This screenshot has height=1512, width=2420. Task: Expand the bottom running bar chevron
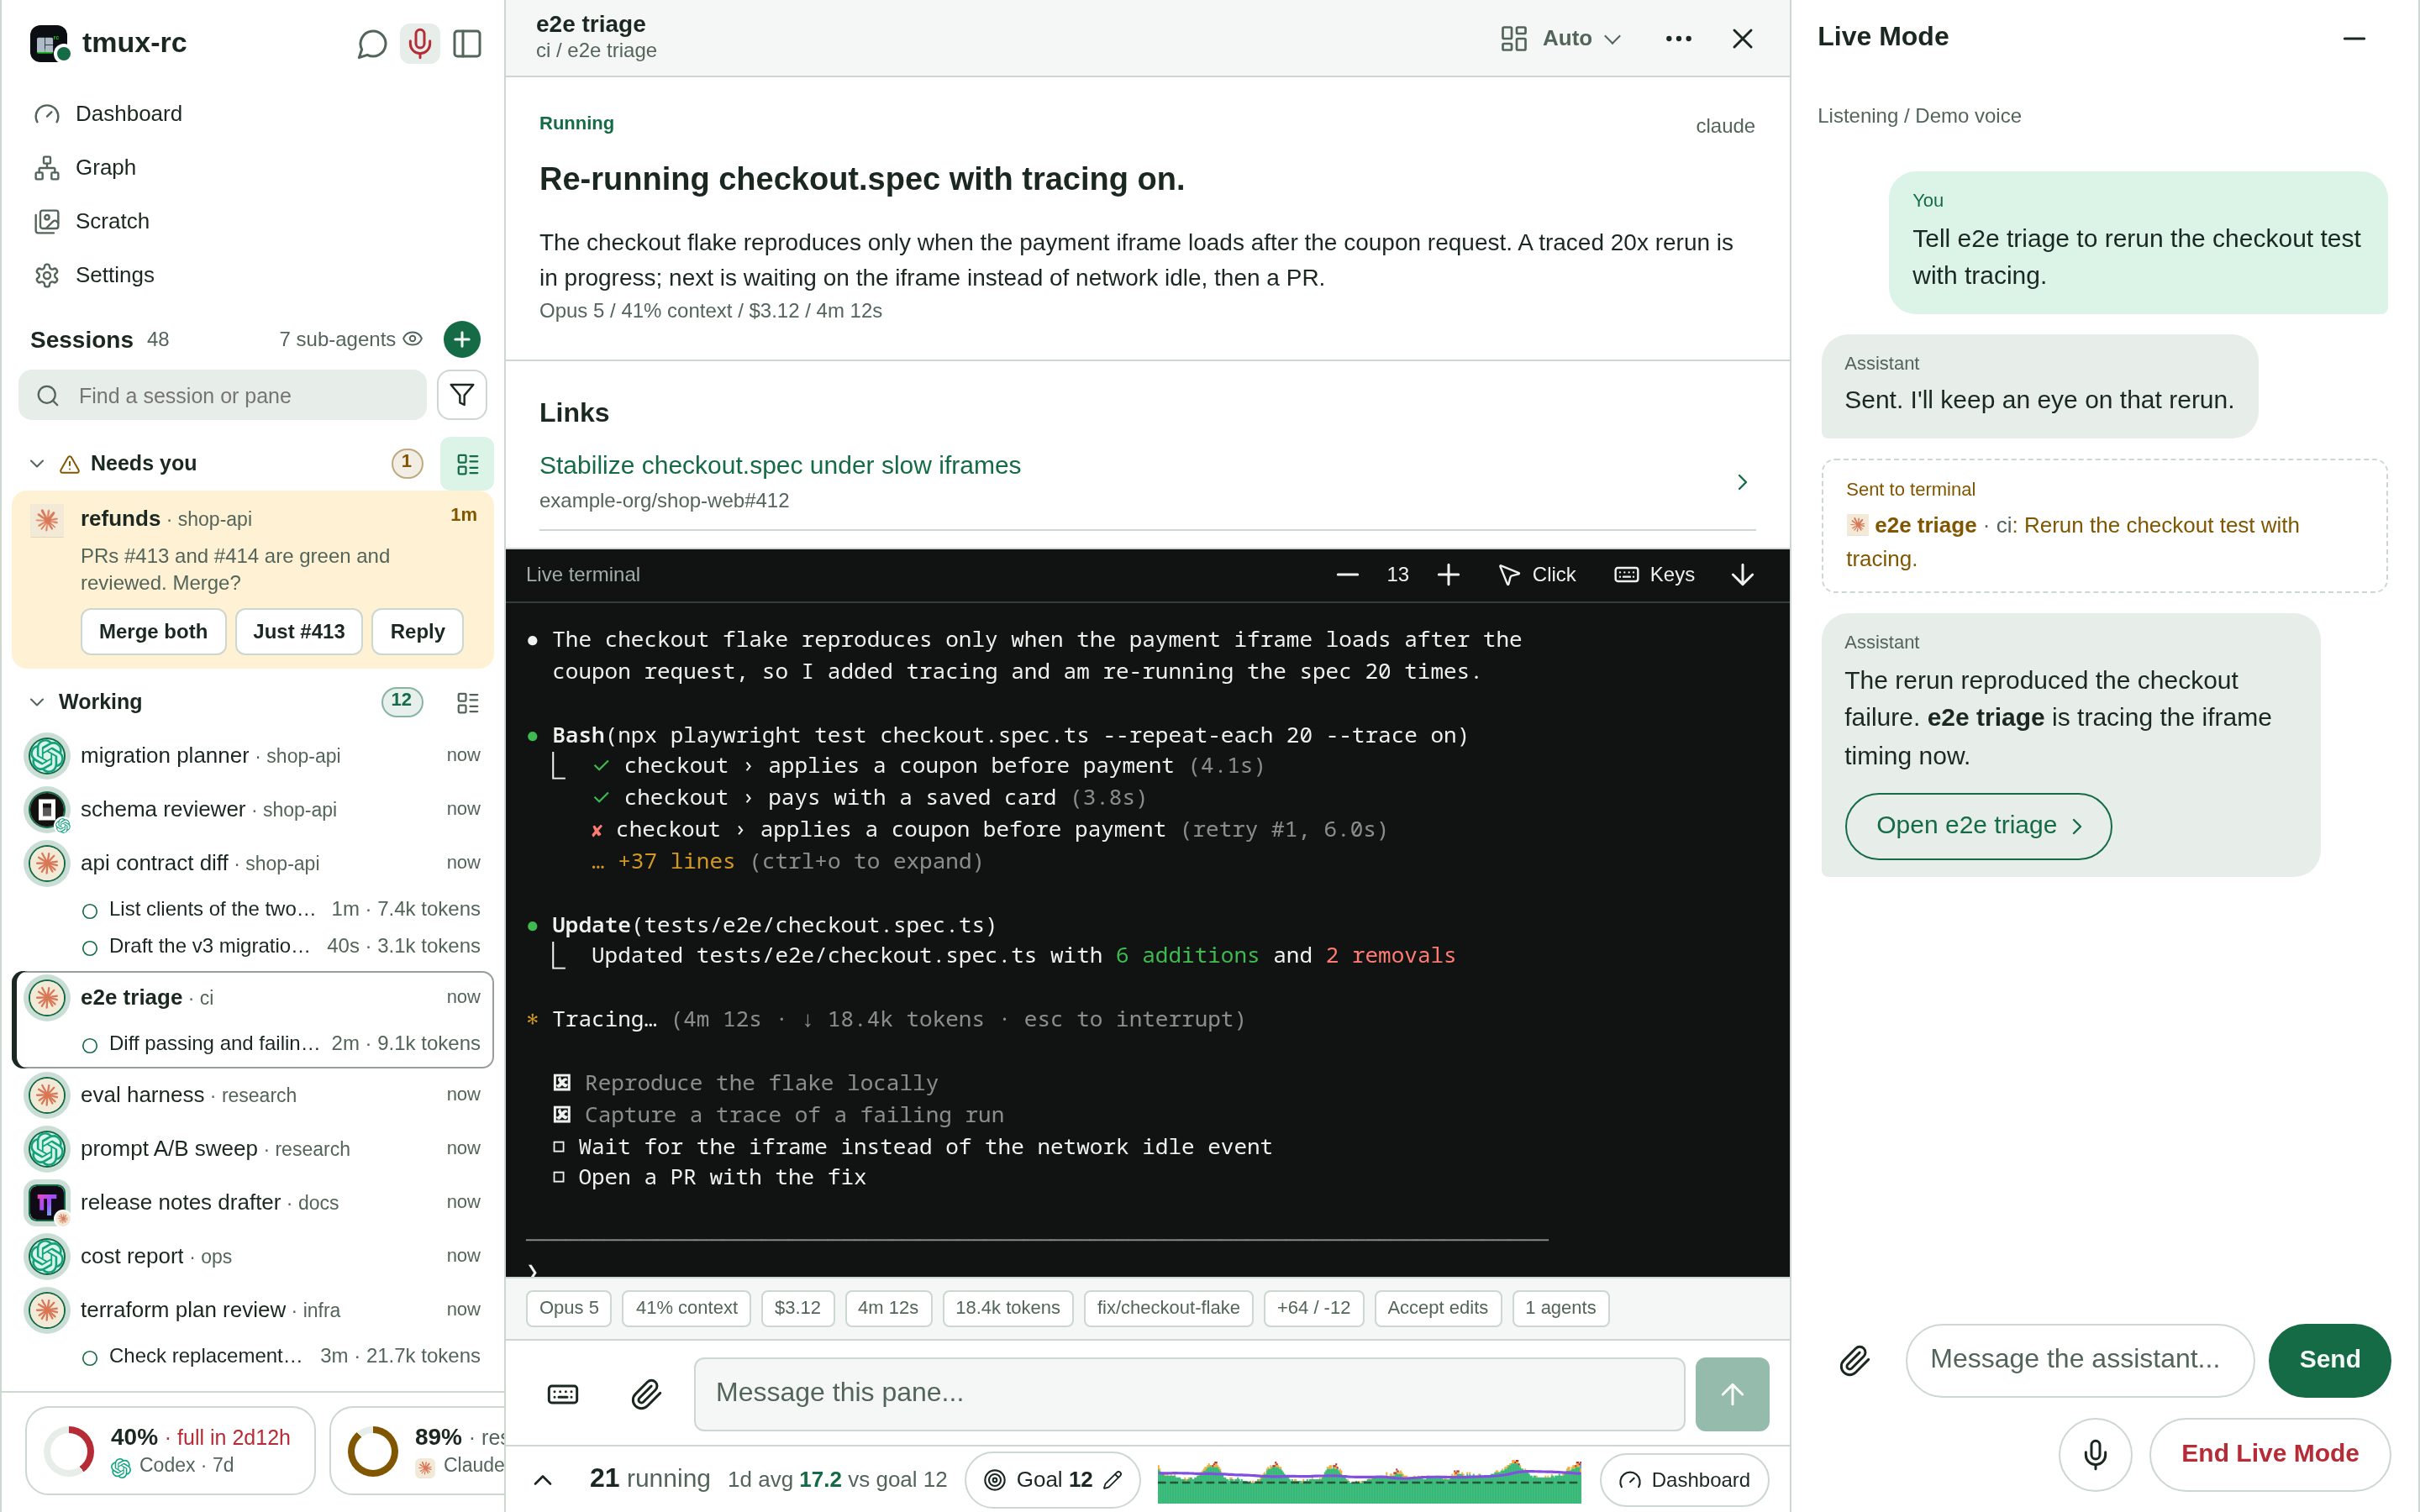pos(543,1480)
